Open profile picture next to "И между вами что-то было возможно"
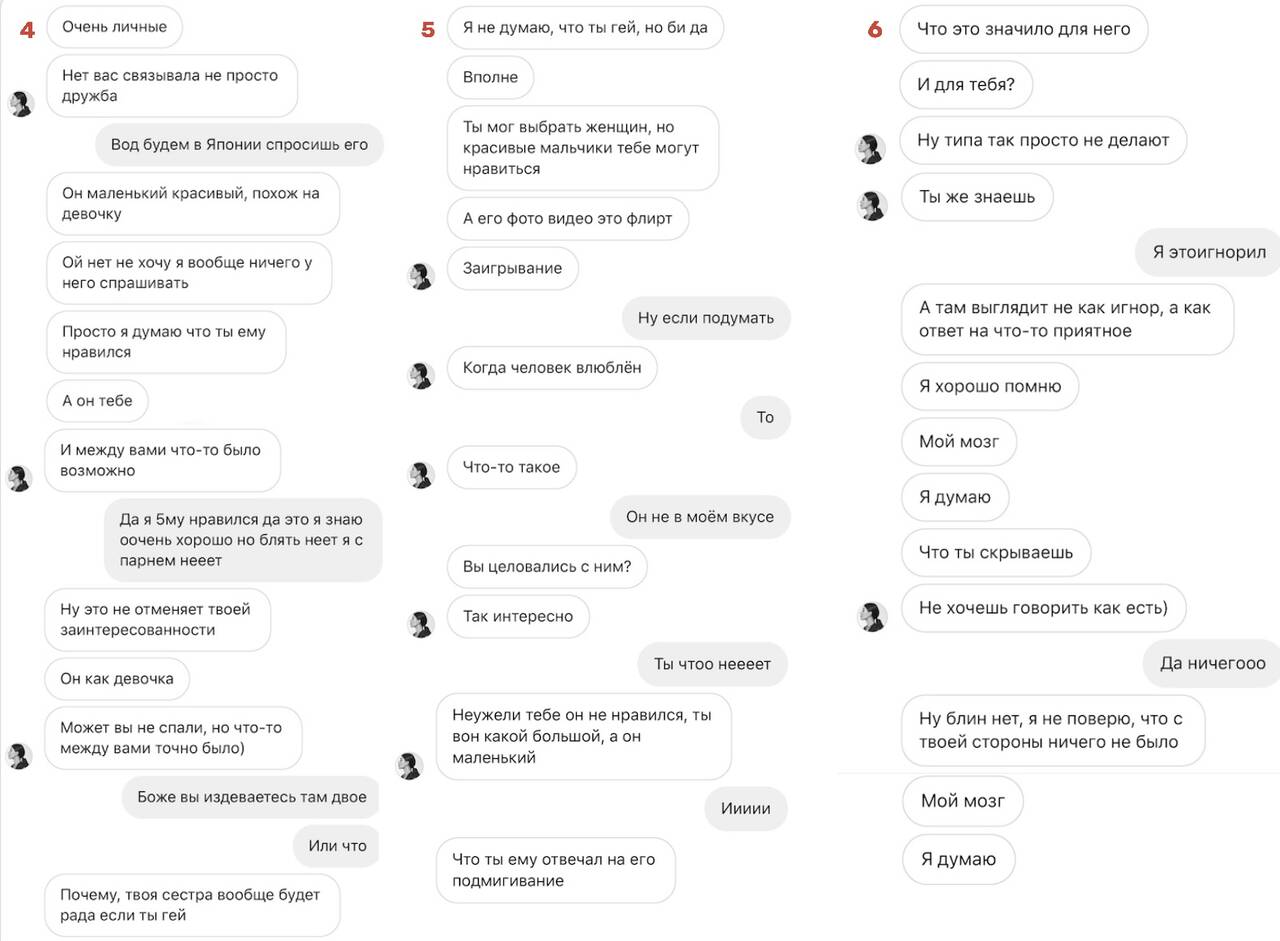The image size is (1280, 941). pos(20,478)
